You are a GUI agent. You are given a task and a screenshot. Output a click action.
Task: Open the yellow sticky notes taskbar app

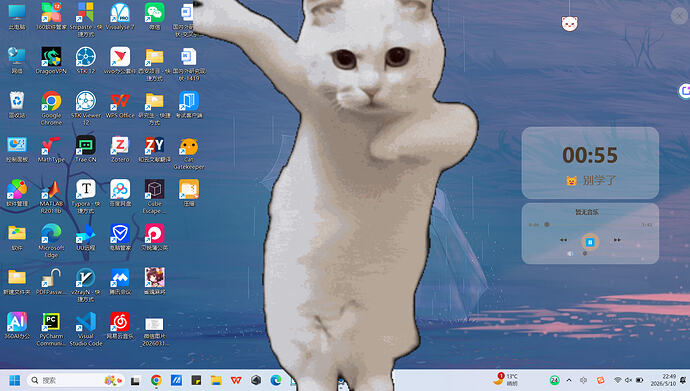point(196,380)
